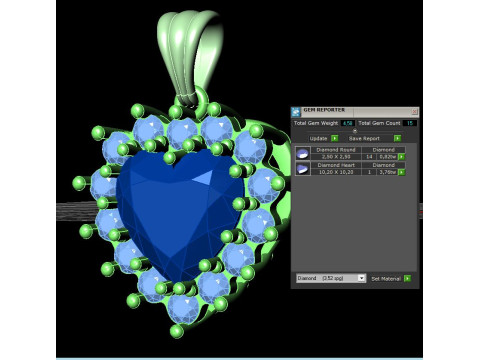Click the quantity '14' cell
Viewport: 480px width, 360px height.
tap(369, 157)
